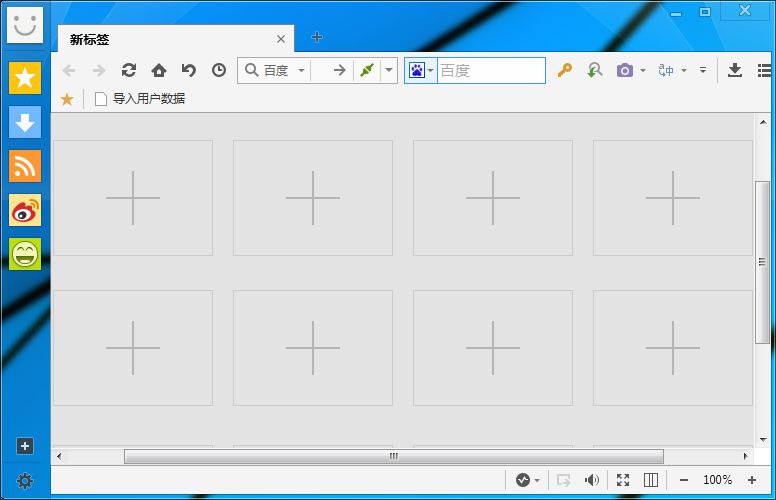Image resolution: width=776 pixels, height=500 pixels.
Task: Expand the 百度 address bar search dropdown
Action: 301,70
